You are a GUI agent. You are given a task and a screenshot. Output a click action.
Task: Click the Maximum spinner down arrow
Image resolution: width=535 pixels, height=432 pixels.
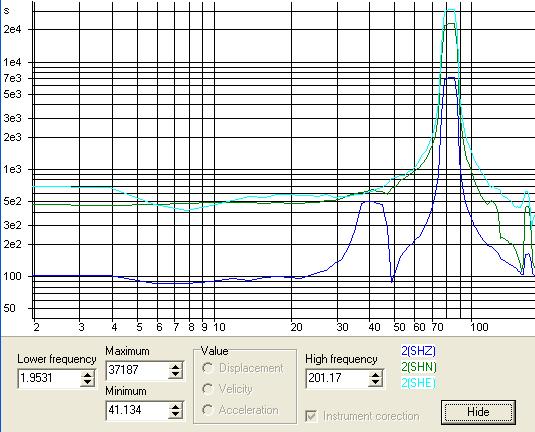click(175, 374)
